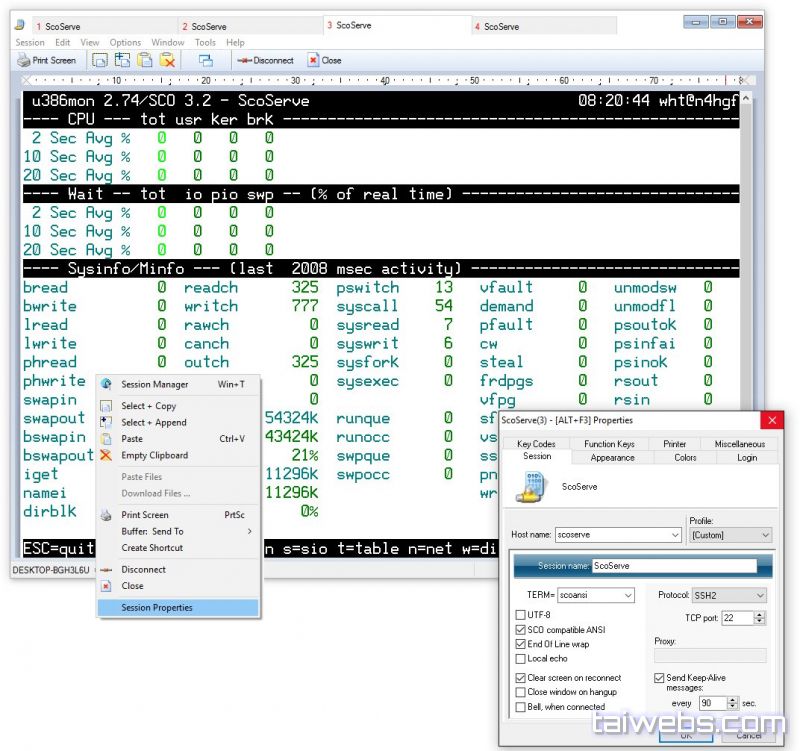The width and height of the screenshot is (800, 751).
Task: Click the Disconnect toolbar button
Action: point(266,60)
